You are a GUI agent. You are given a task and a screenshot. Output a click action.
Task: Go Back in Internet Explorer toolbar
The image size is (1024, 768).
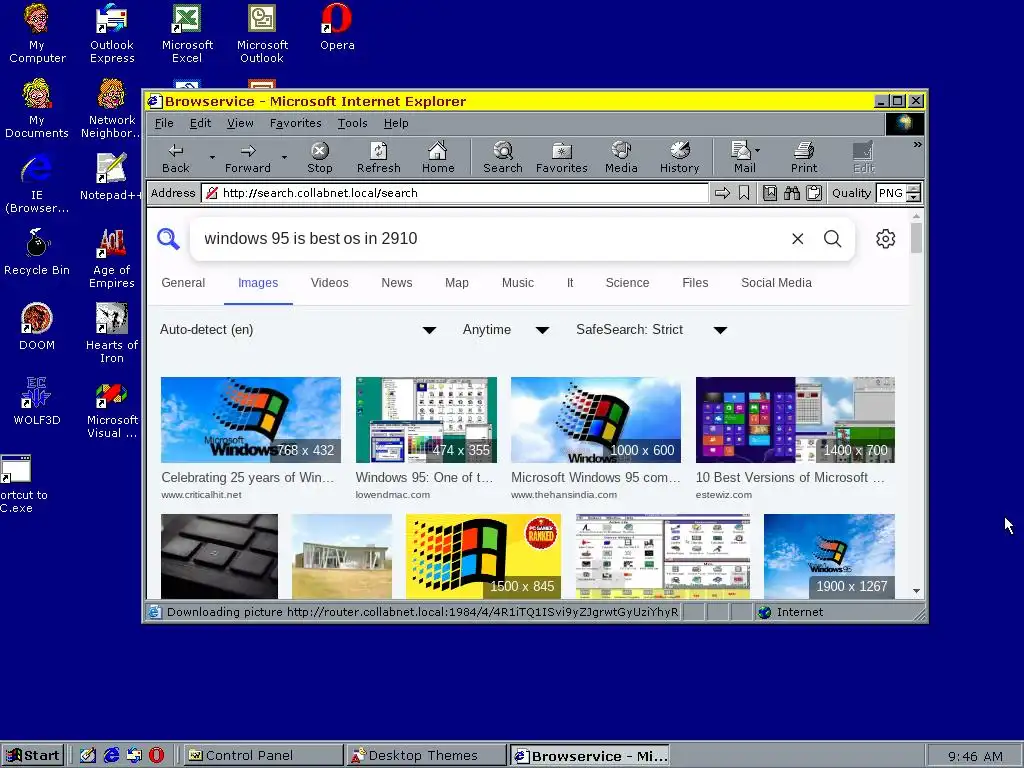tap(176, 158)
